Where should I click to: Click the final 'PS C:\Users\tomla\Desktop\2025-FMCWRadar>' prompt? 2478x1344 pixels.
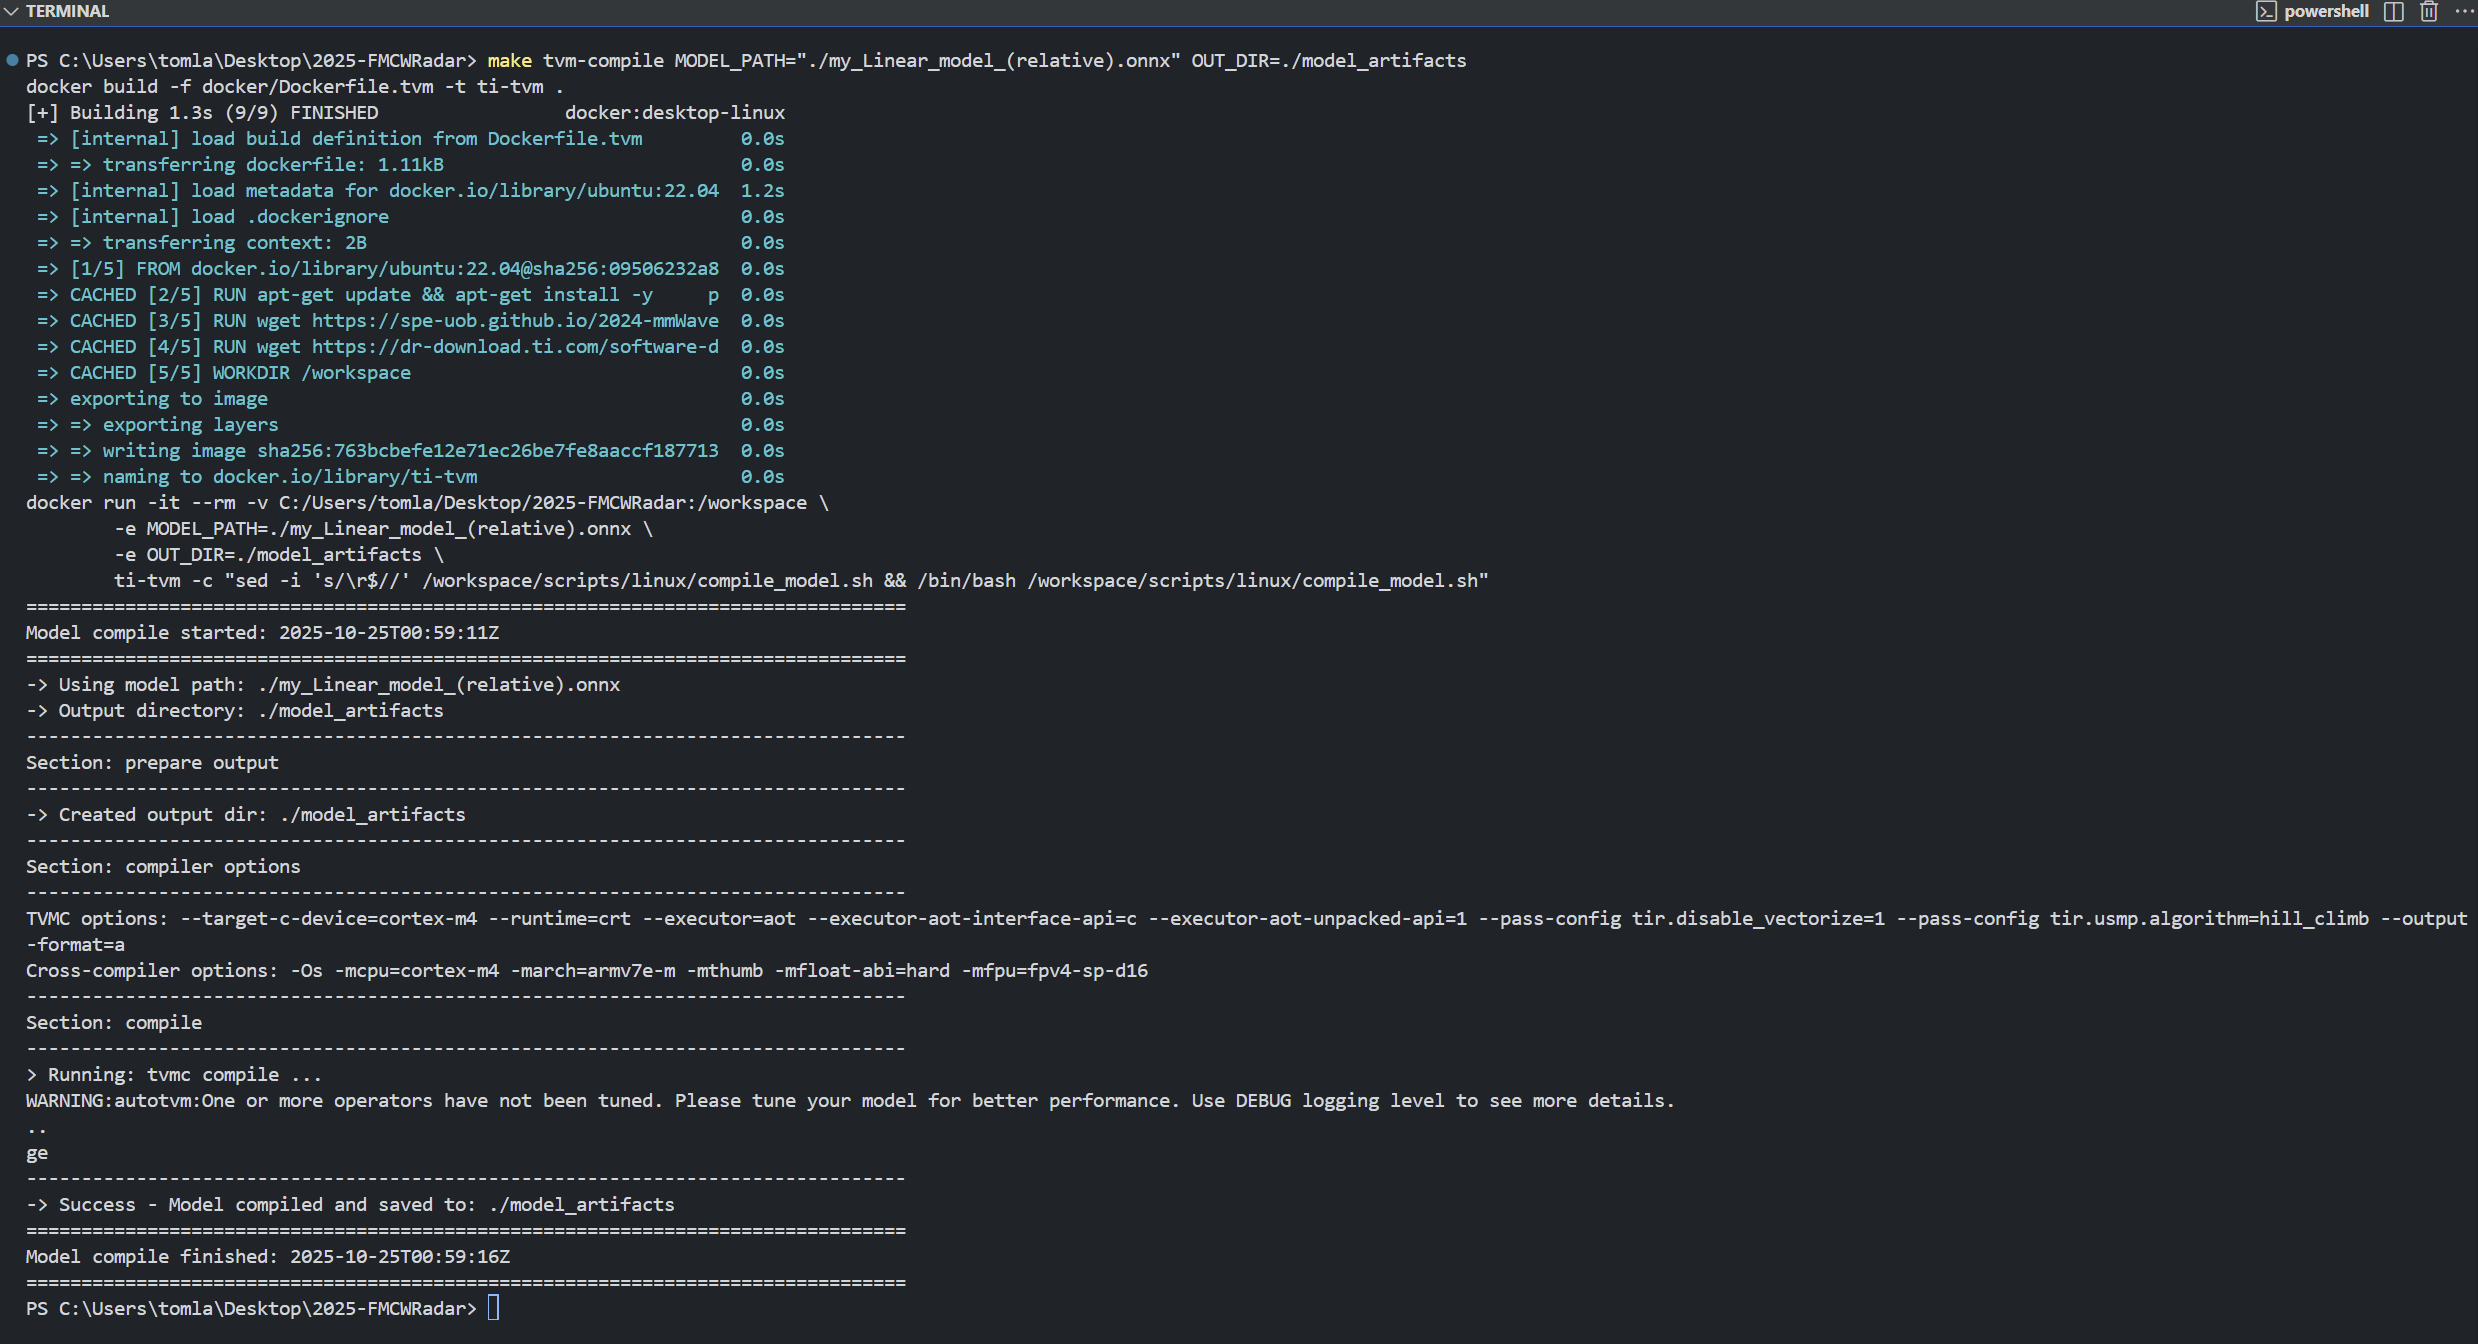pos(251,1308)
